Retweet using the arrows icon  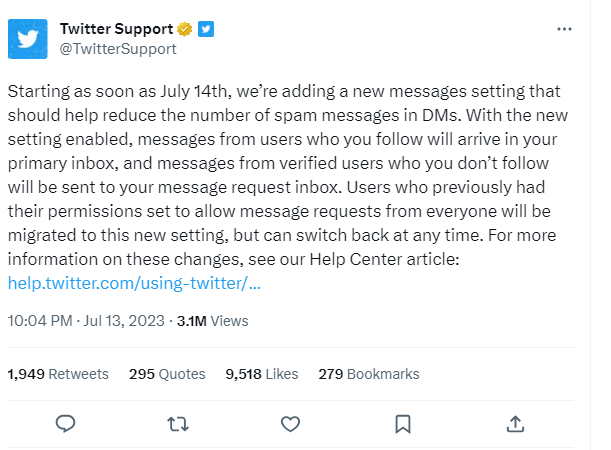[178, 423]
